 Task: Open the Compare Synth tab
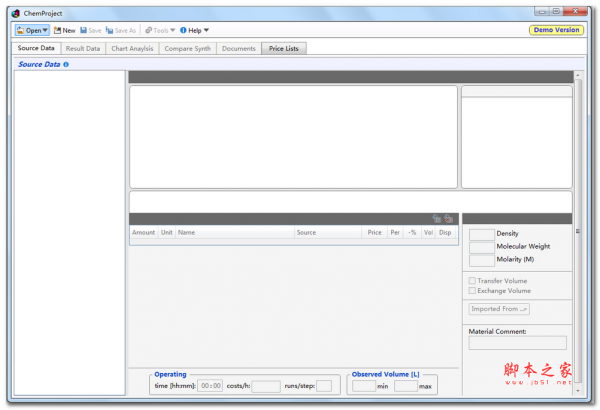click(188, 49)
